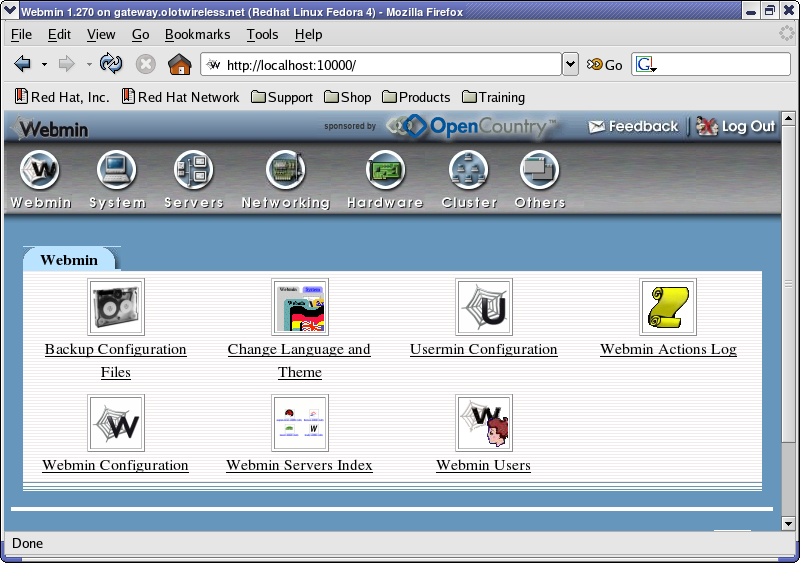
Task: Click the Webmin Servers Index icon
Action: click(300, 423)
